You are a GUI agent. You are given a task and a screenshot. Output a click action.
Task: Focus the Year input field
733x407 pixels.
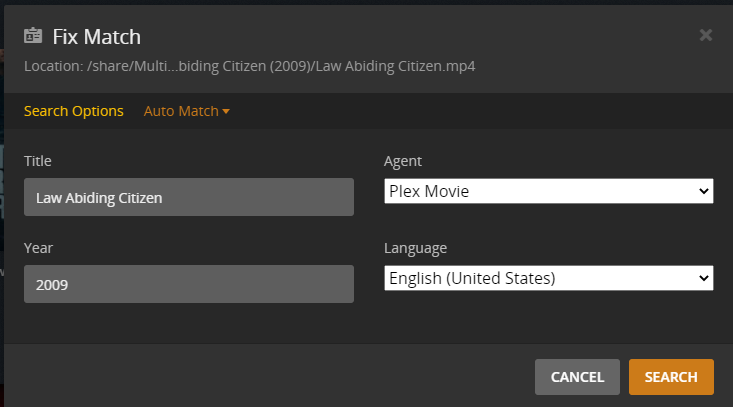[189, 284]
